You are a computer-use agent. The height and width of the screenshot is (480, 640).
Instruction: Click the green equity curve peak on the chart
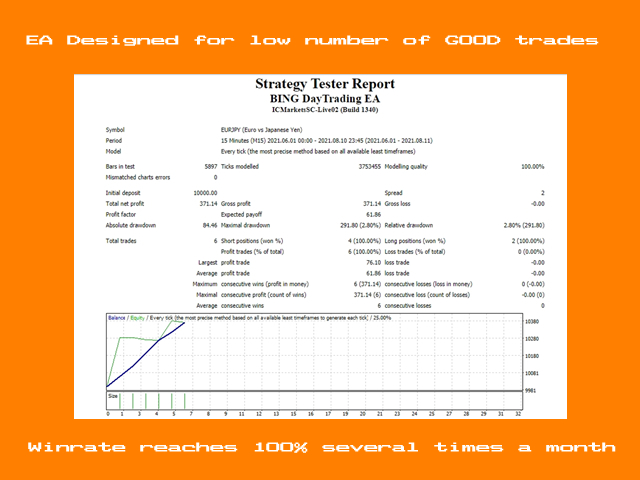point(173,321)
